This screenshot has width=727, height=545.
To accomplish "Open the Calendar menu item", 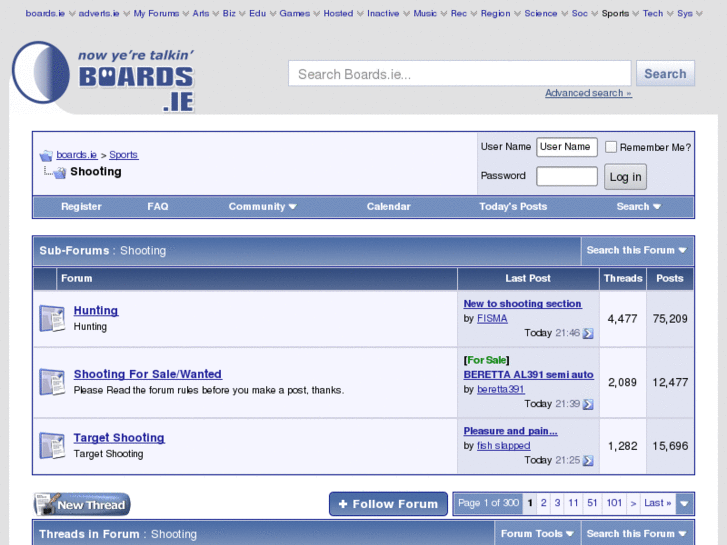I will 389,206.
